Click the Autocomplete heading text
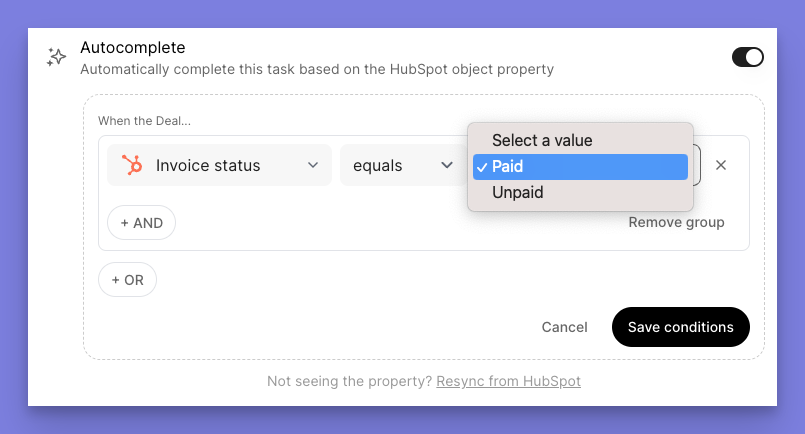 click(132, 47)
